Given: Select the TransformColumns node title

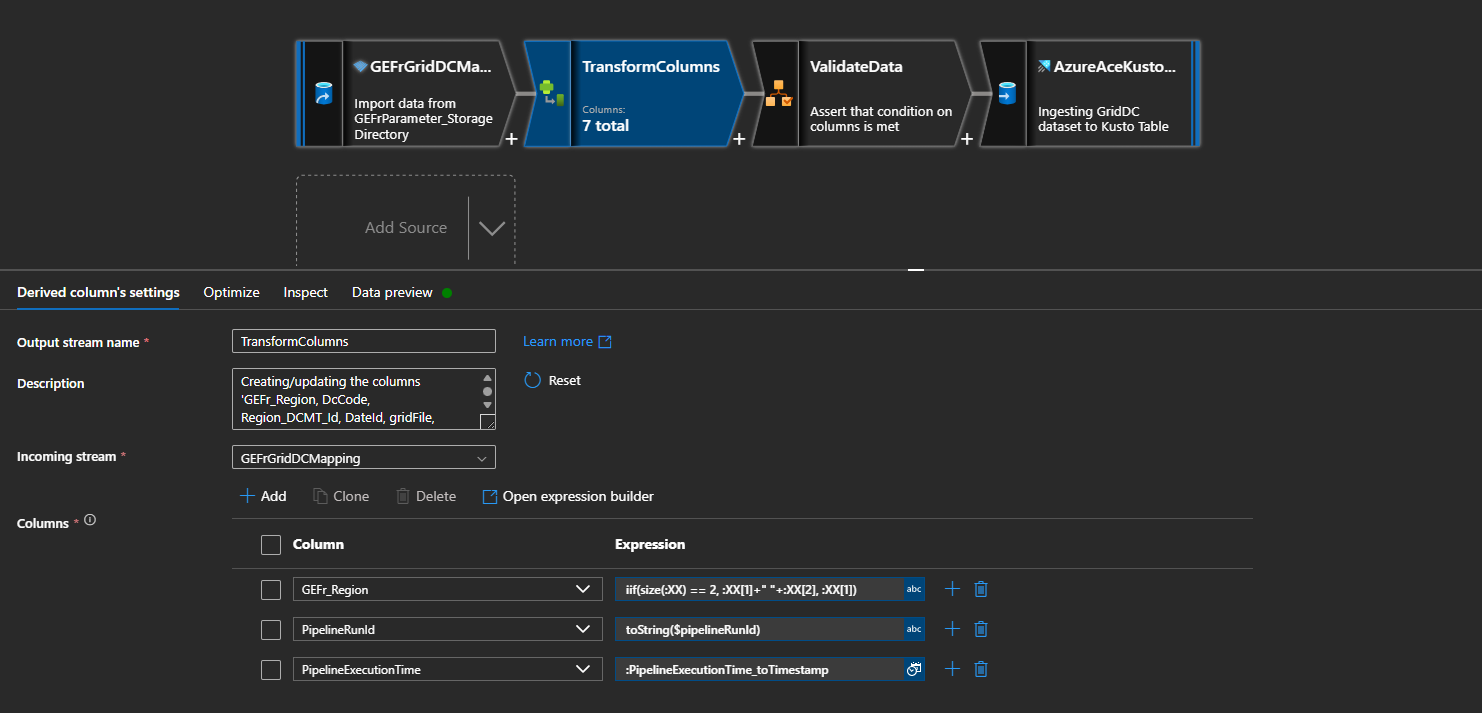Looking at the screenshot, I should pos(651,67).
